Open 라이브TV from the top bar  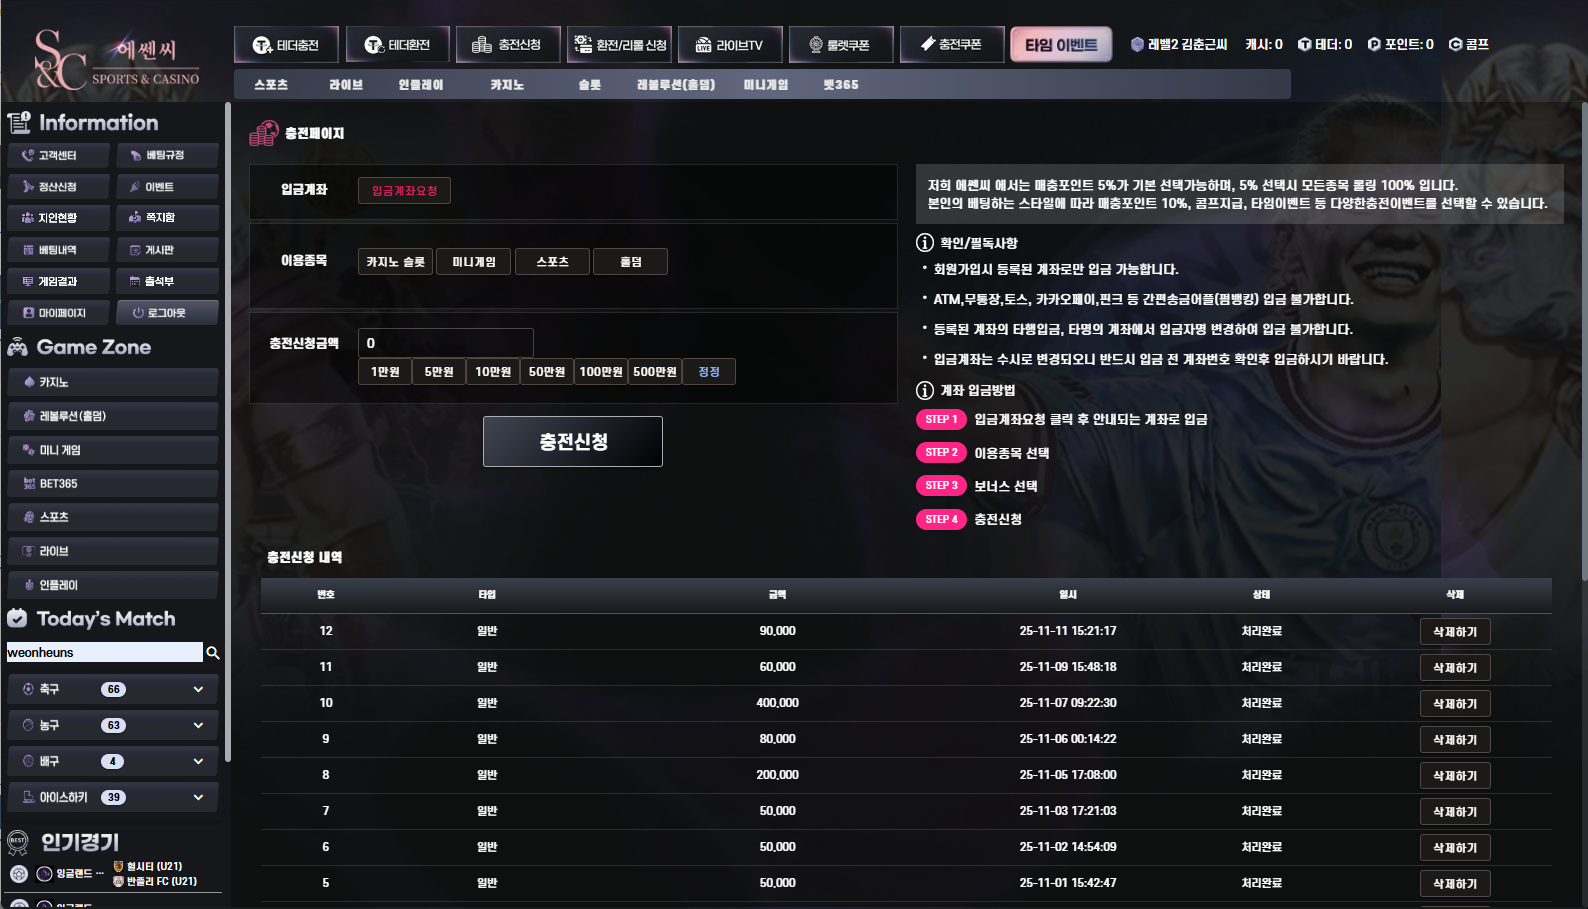tap(729, 45)
